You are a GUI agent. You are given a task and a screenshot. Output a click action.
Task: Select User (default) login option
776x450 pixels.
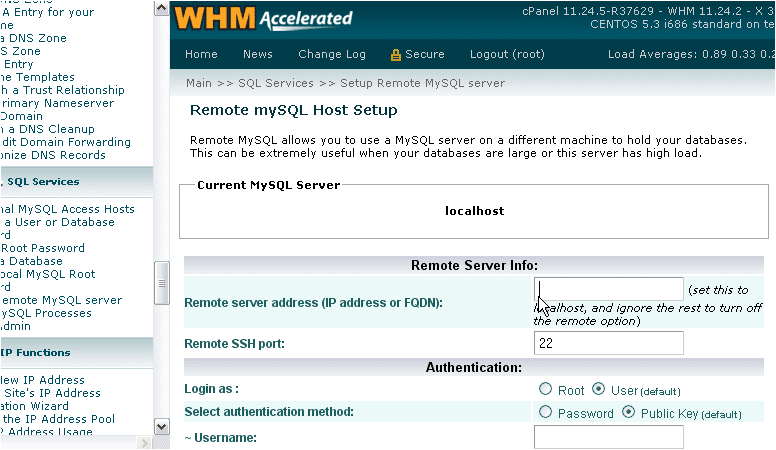599,389
